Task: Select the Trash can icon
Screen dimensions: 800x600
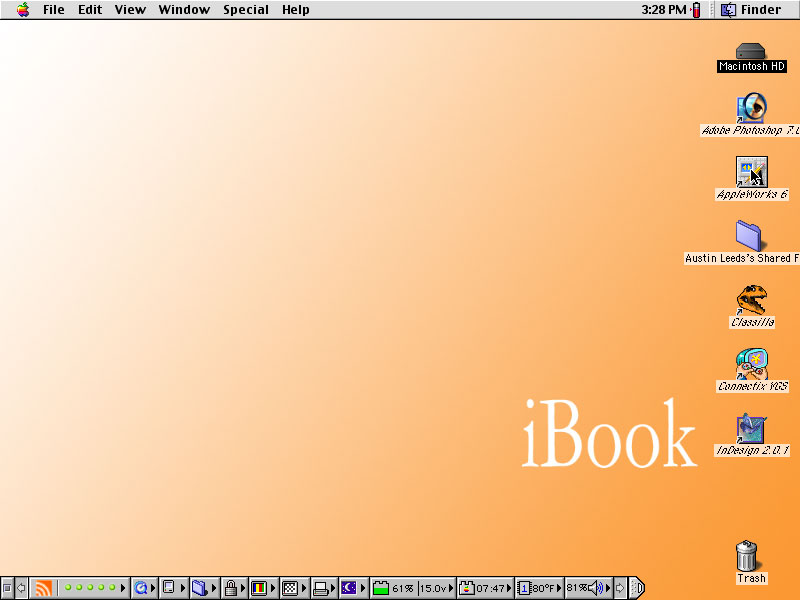Action: point(747,556)
